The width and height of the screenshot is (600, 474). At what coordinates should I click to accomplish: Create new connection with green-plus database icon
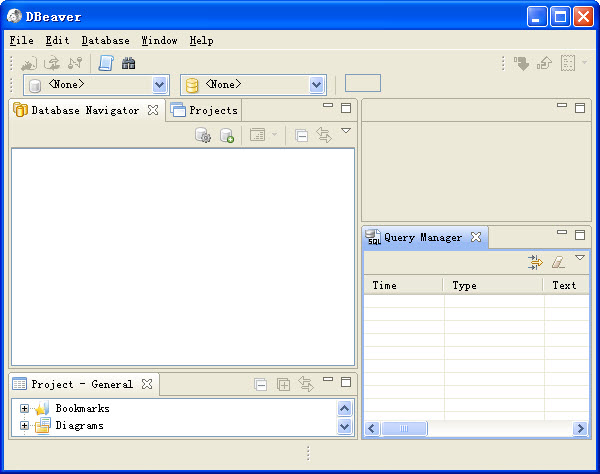[227, 135]
